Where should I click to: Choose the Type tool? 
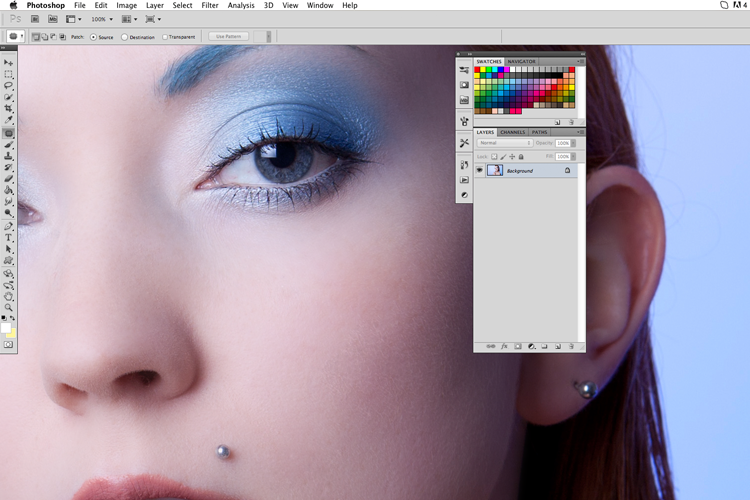click(9, 237)
